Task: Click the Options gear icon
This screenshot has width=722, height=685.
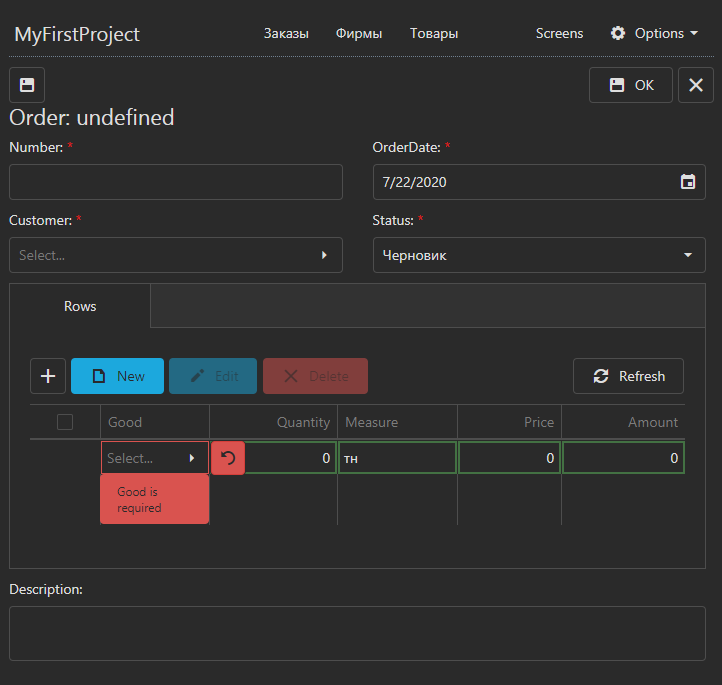Action: click(x=618, y=33)
